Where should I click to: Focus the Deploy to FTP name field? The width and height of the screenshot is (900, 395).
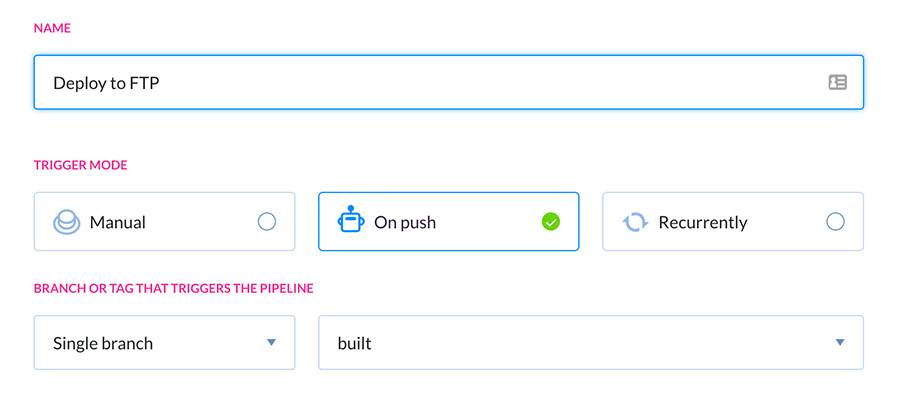pyautogui.click(x=449, y=82)
